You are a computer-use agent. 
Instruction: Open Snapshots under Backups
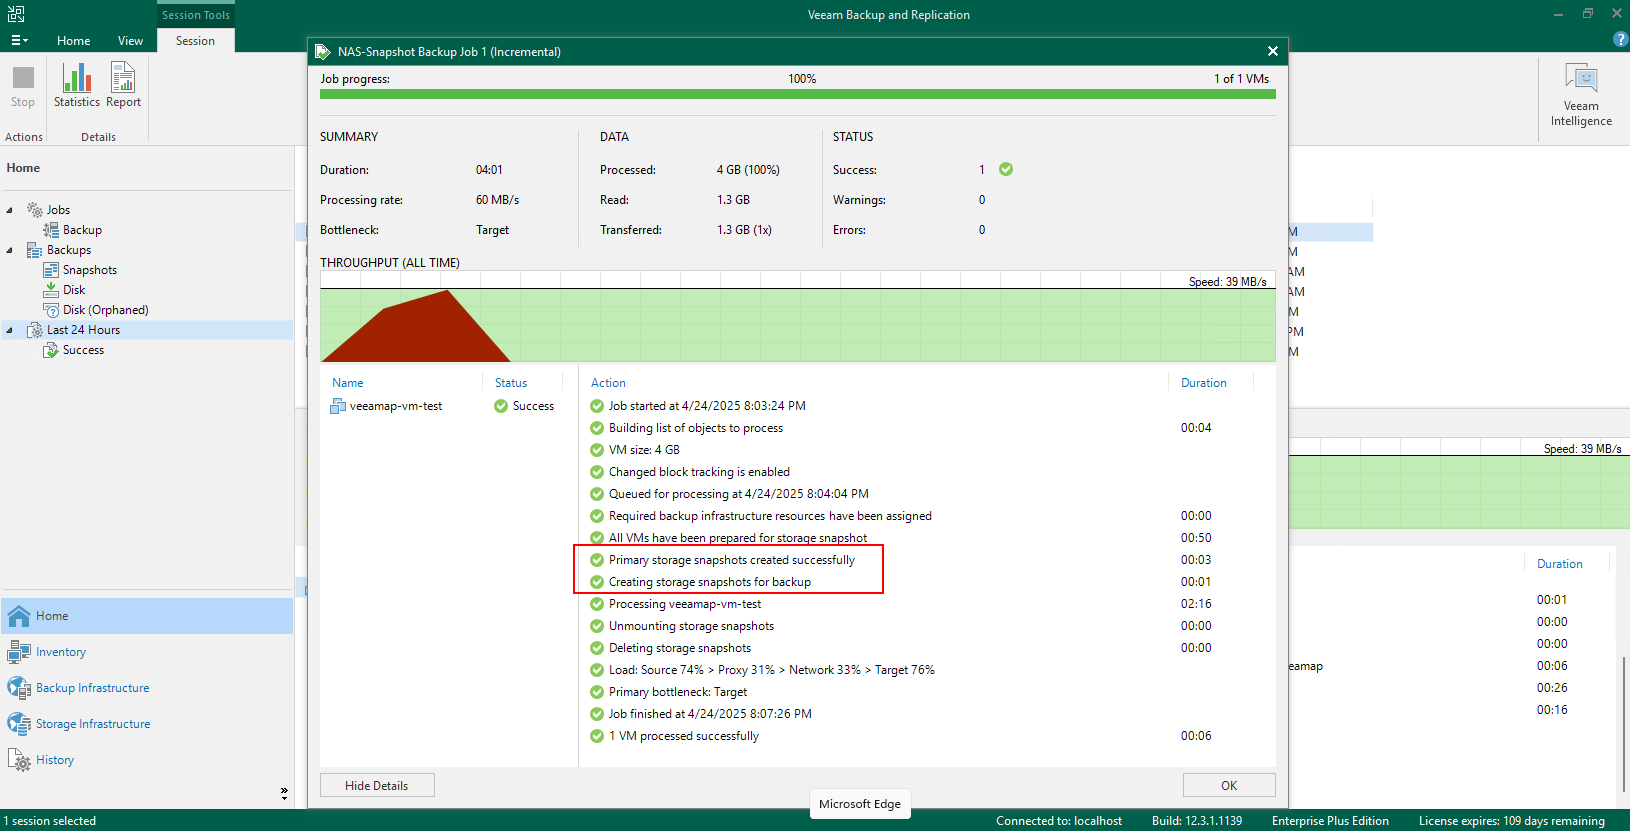click(89, 270)
